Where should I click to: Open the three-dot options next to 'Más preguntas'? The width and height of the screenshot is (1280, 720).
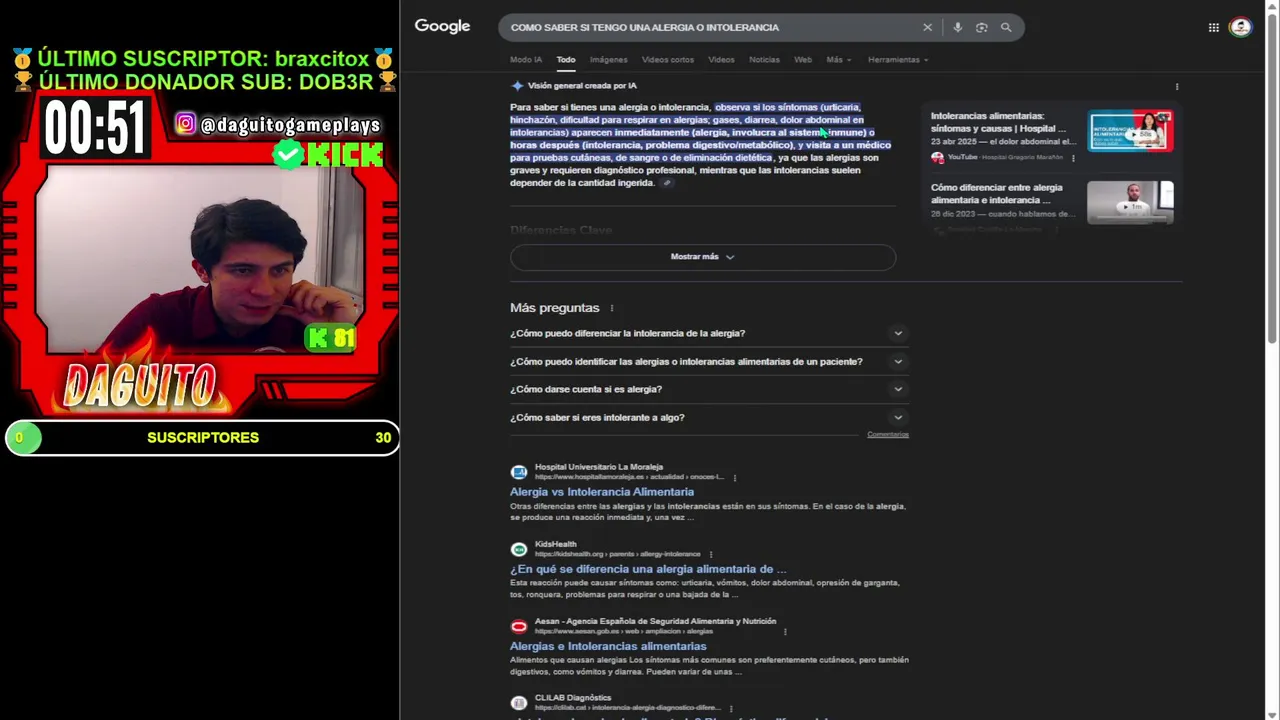(612, 308)
